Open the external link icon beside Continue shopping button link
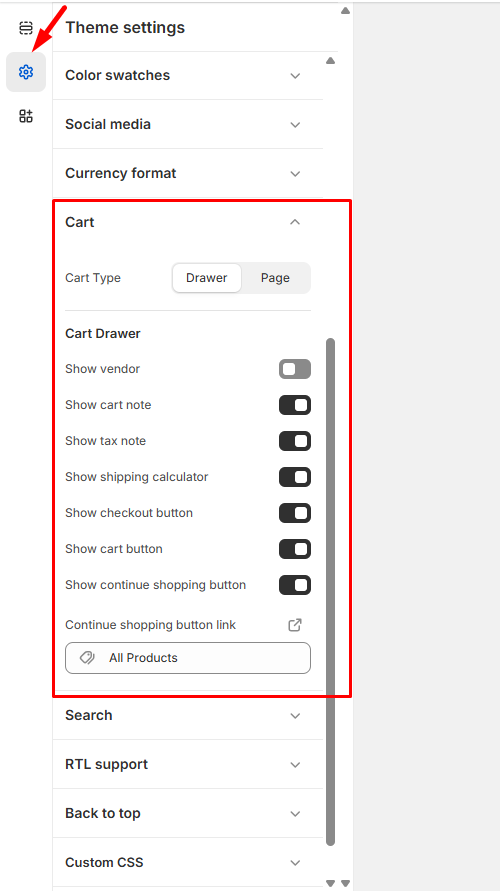500x891 pixels. pyautogui.click(x=295, y=625)
